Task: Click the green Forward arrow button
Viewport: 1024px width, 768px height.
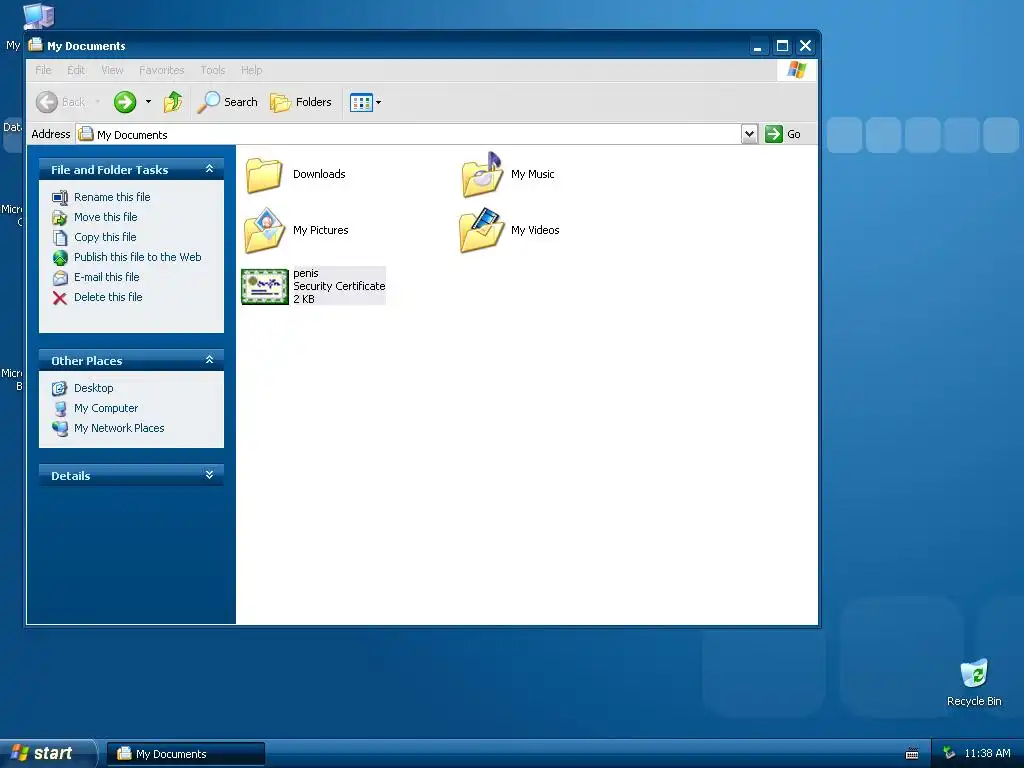Action: coord(125,102)
